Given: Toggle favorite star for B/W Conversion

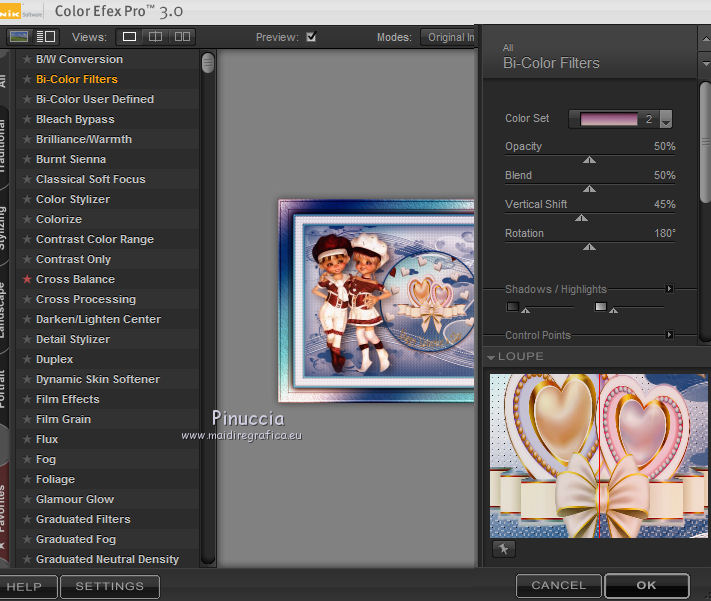Looking at the screenshot, I should (27, 59).
